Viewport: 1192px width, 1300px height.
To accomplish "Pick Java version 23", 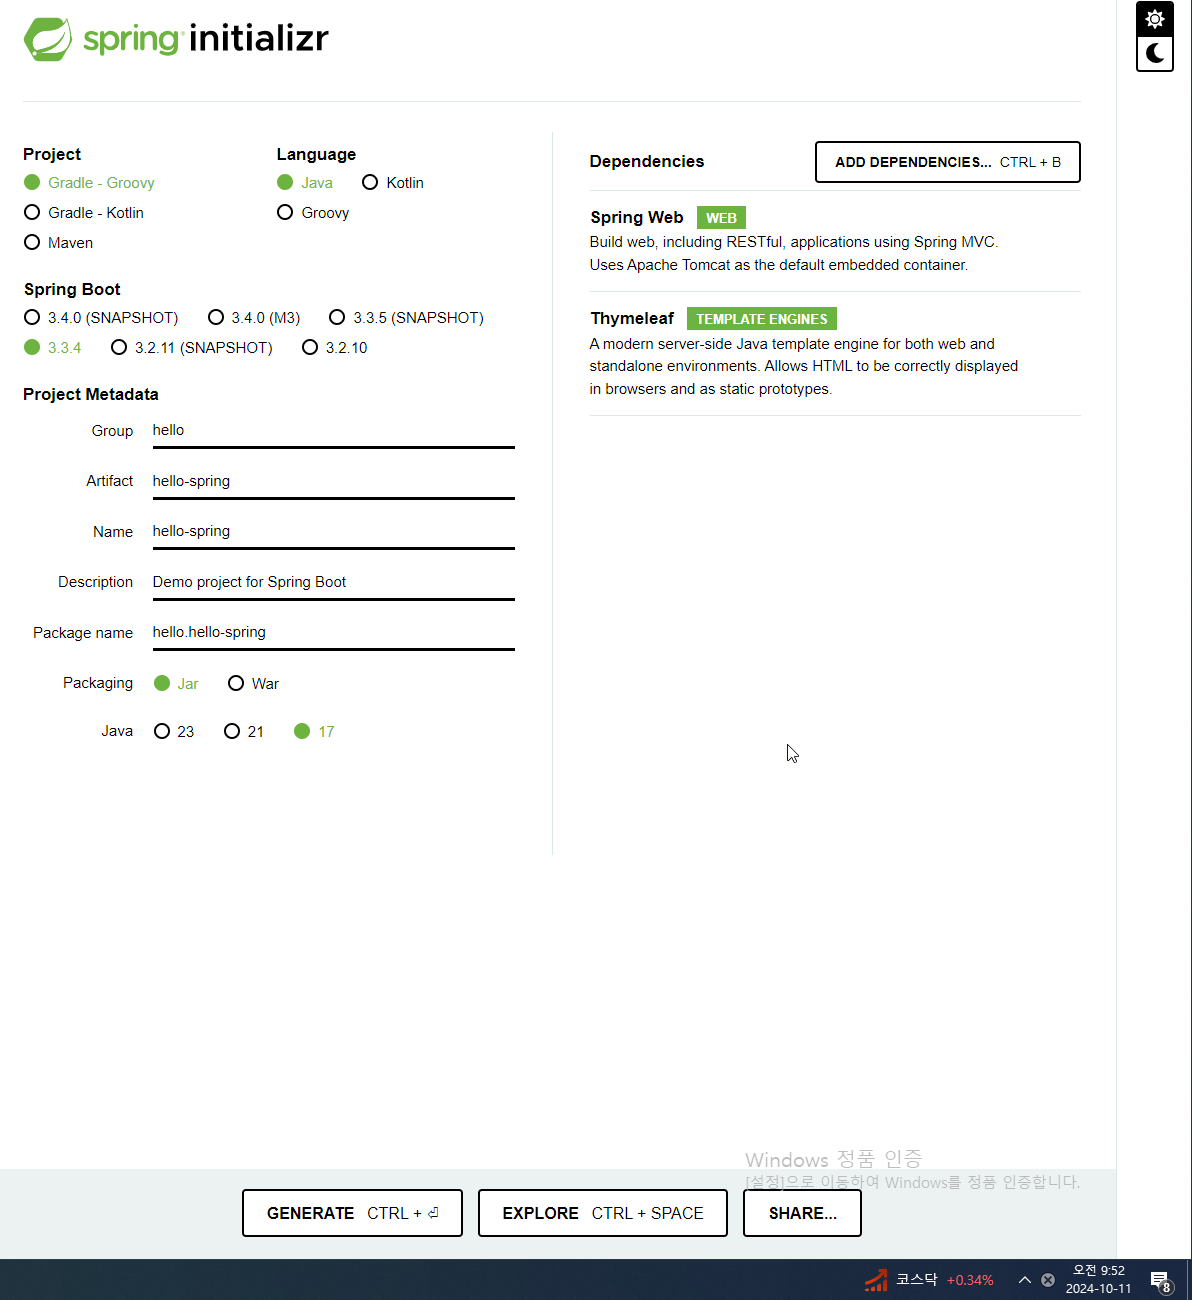I will pyautogui.click(x=174, y=732).
